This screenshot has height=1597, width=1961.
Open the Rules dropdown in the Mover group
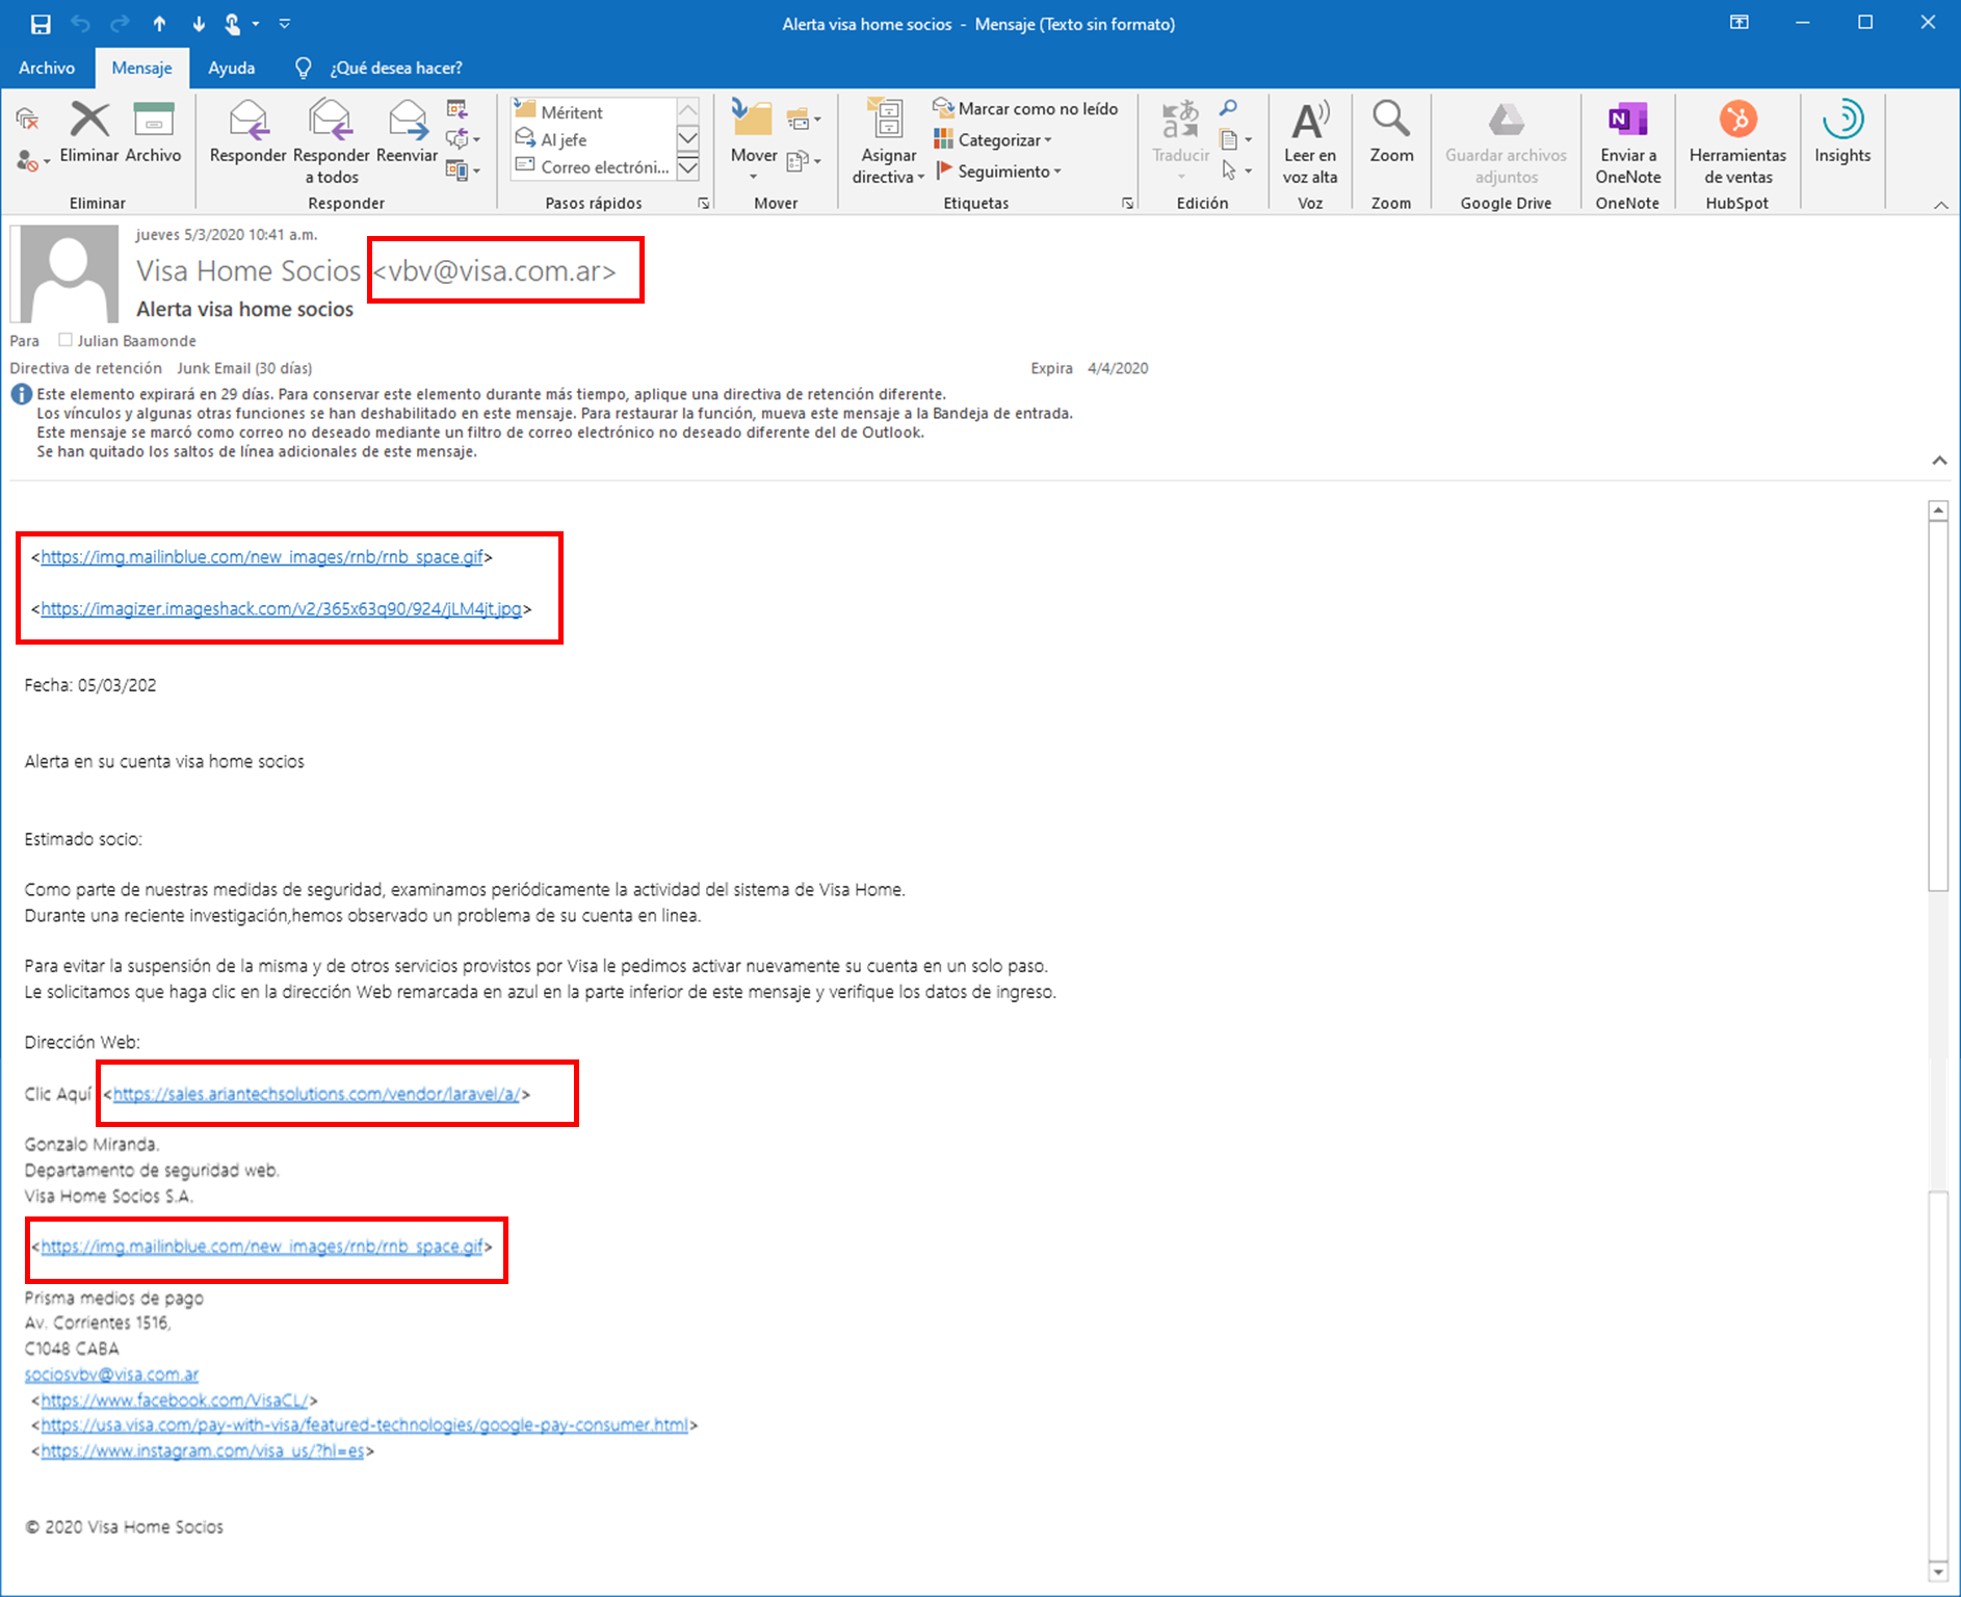pos(803,120)
